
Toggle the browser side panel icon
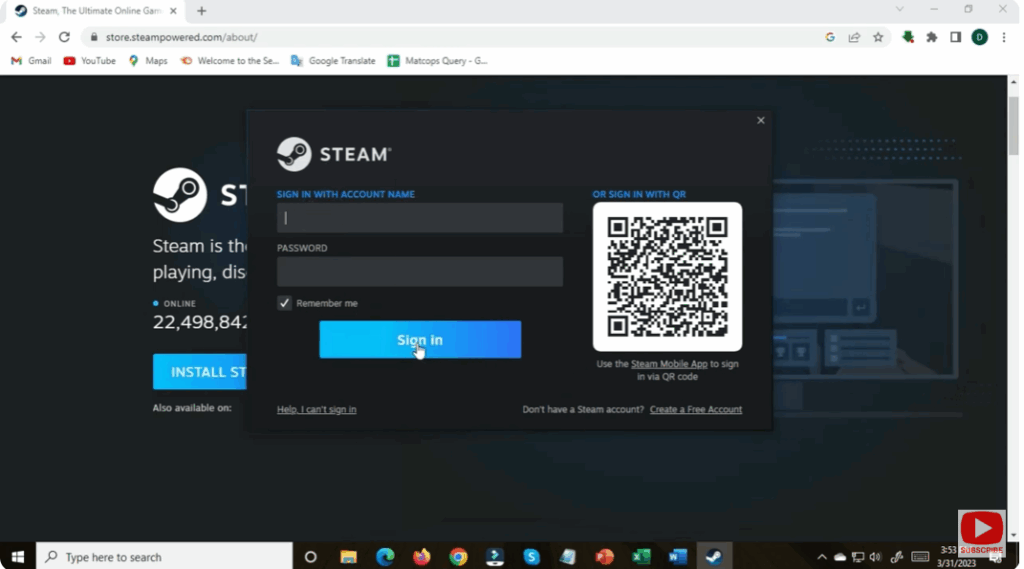tap(955, 37)
